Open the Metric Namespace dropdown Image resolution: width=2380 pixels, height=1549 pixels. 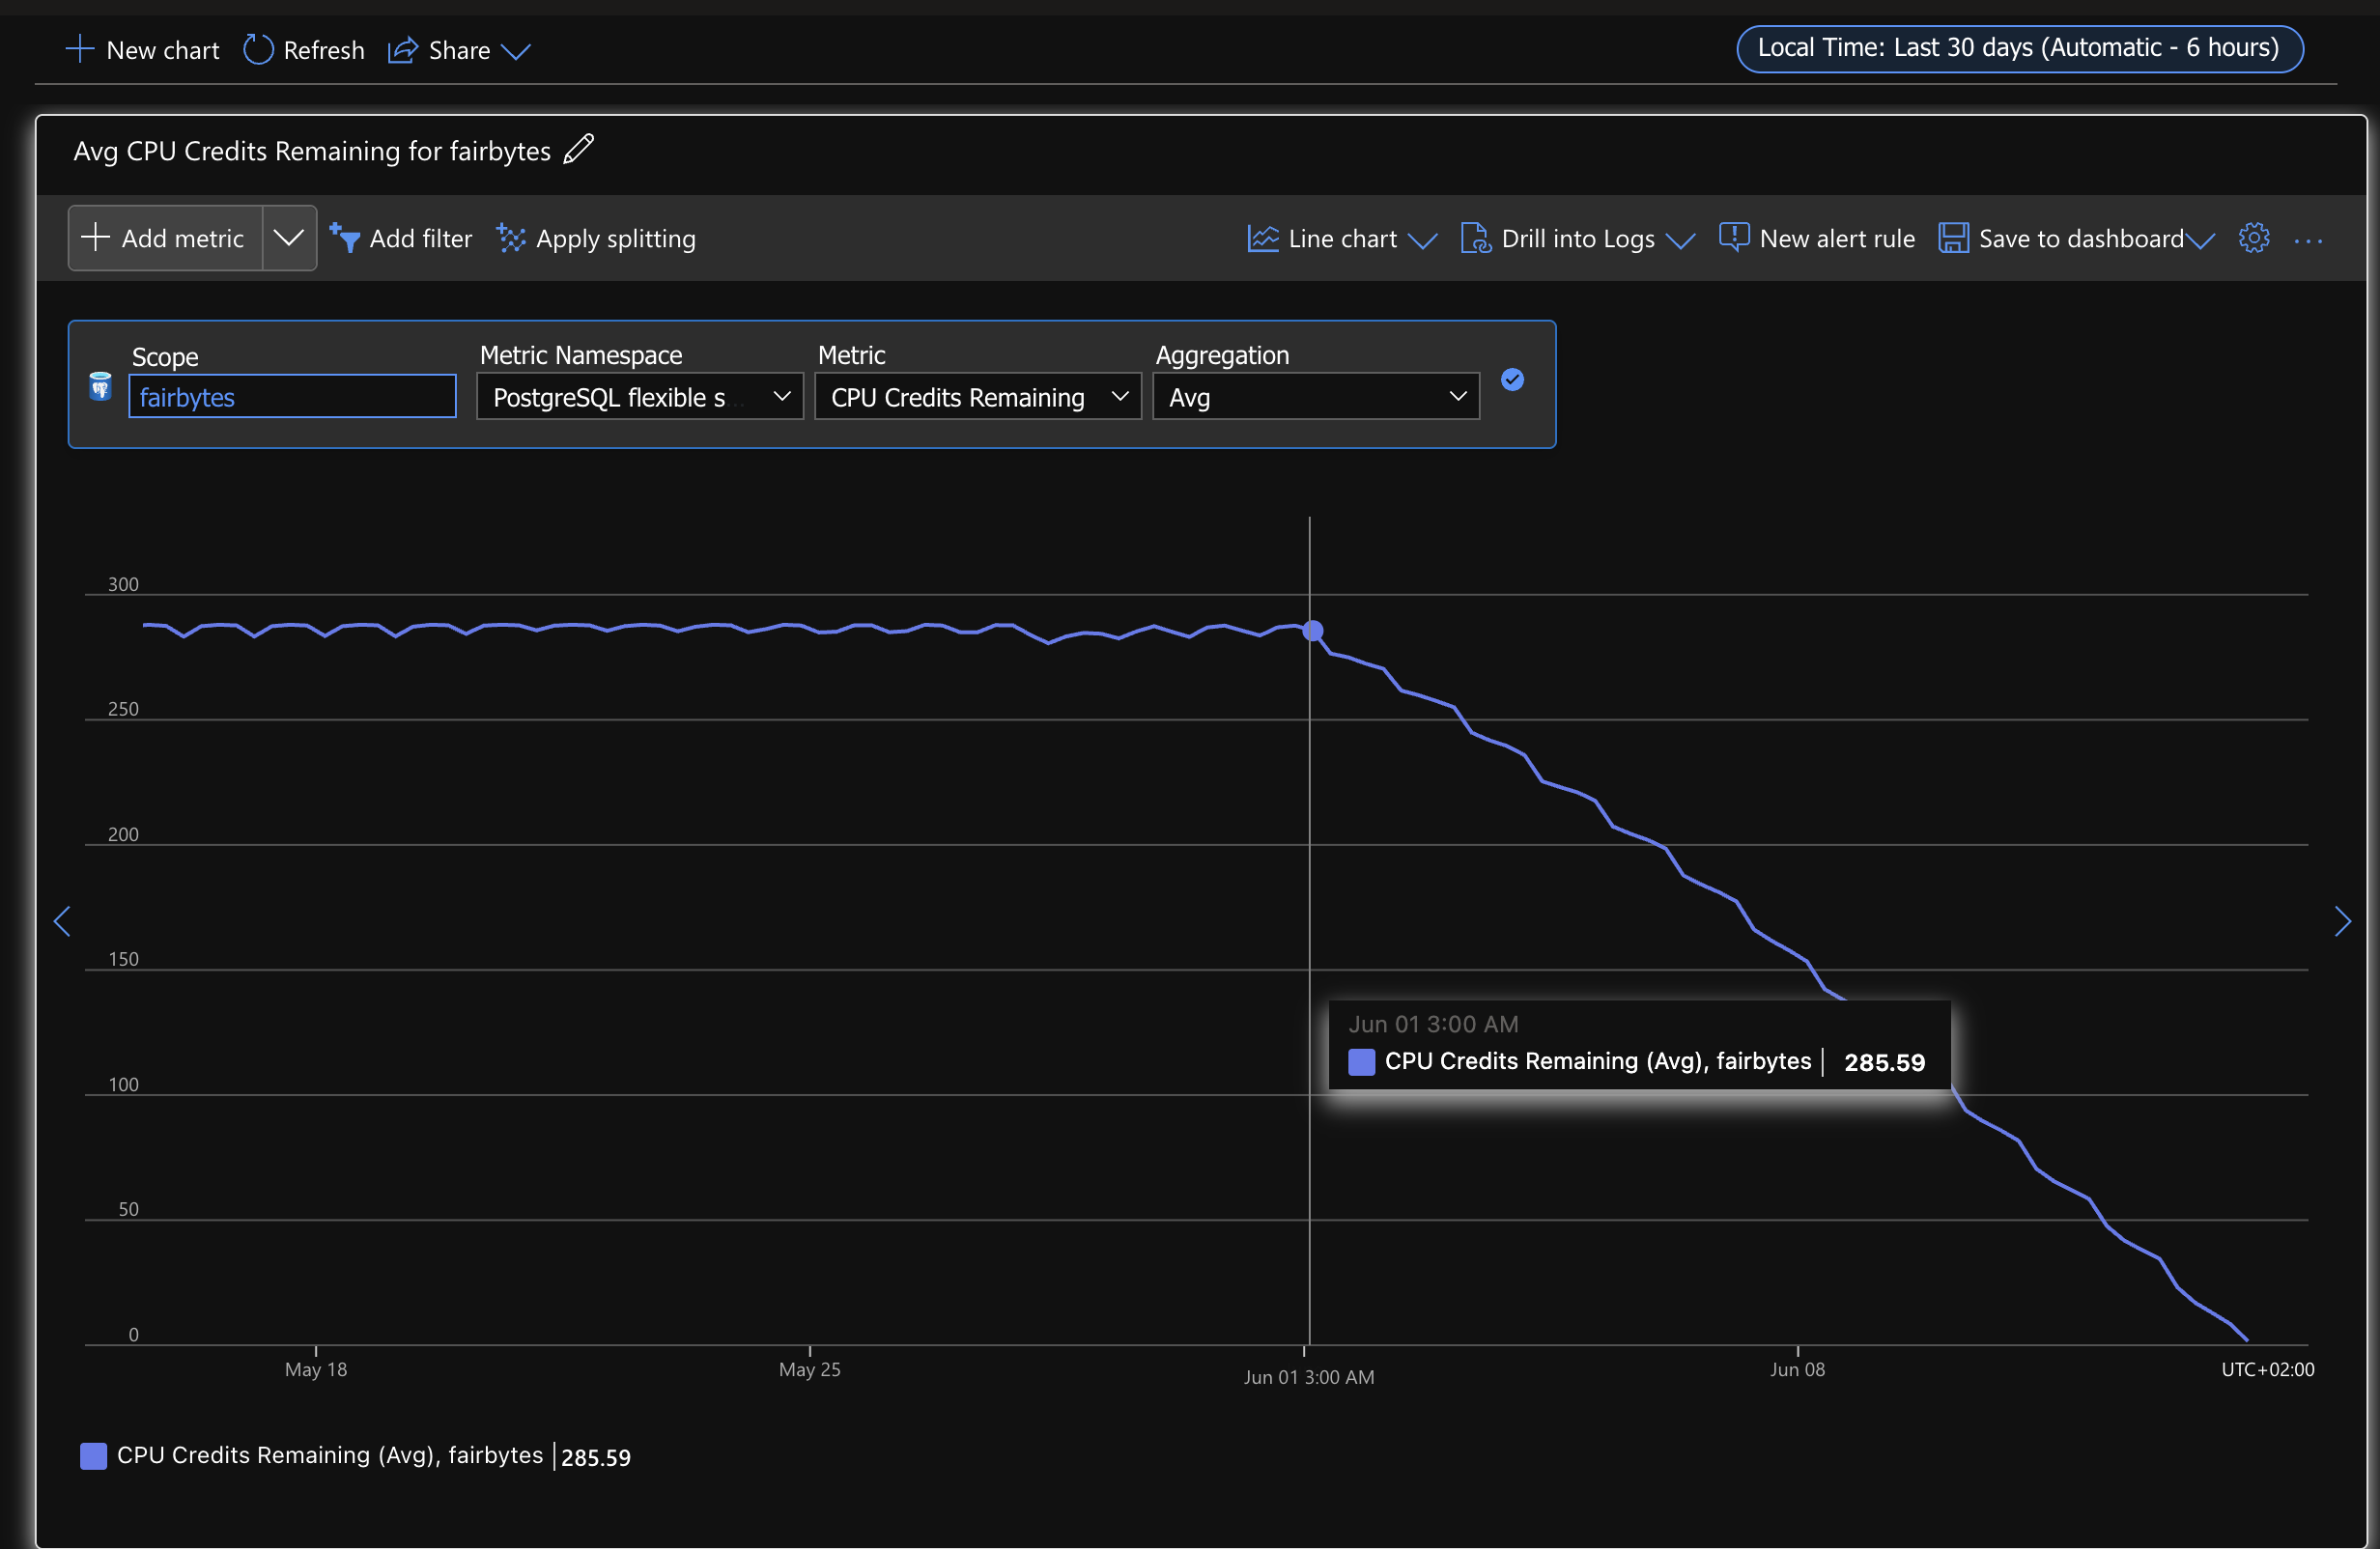[640, 397]
